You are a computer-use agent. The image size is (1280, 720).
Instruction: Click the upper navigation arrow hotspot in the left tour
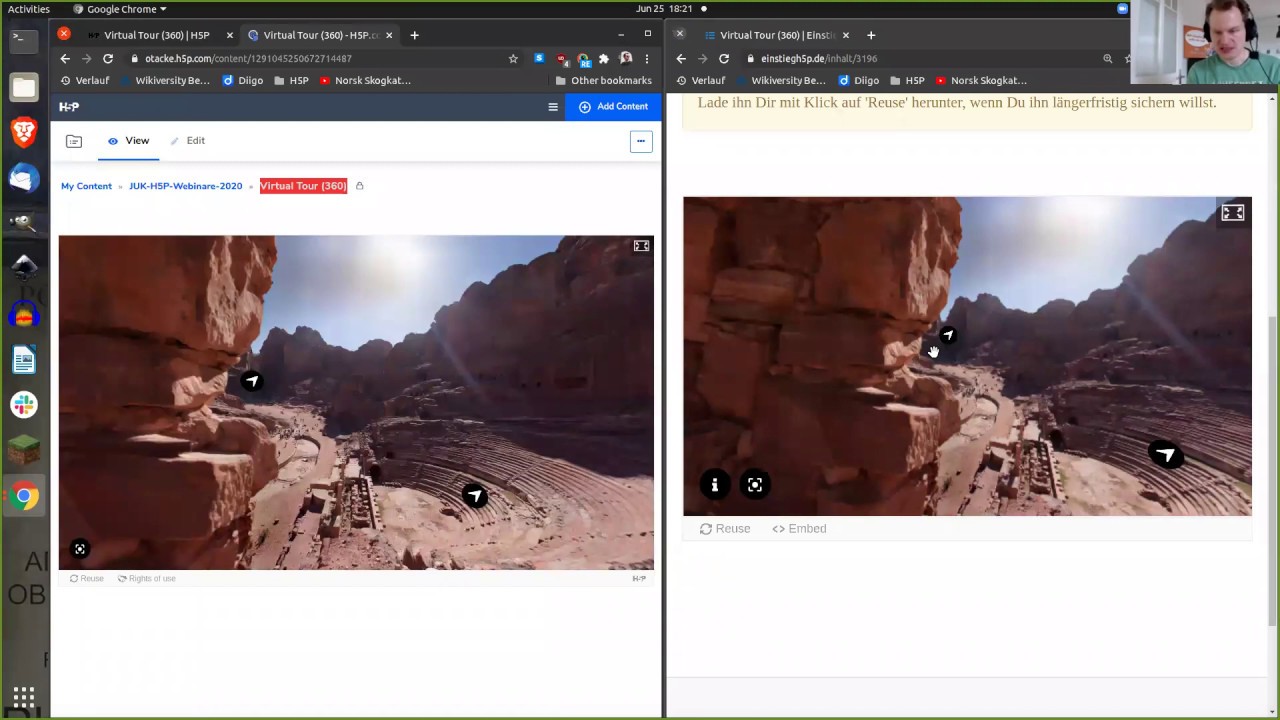pos(252,381)
